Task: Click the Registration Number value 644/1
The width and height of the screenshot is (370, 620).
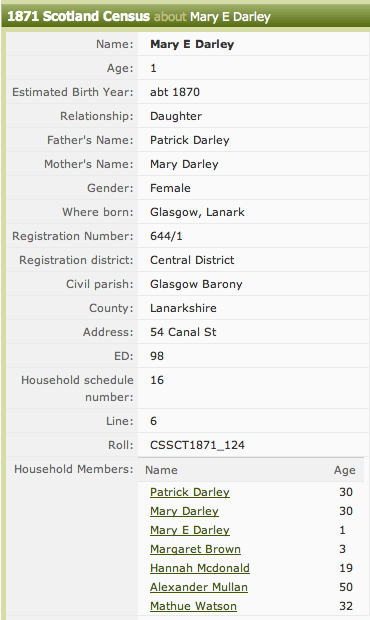Action: click(166, 236)
